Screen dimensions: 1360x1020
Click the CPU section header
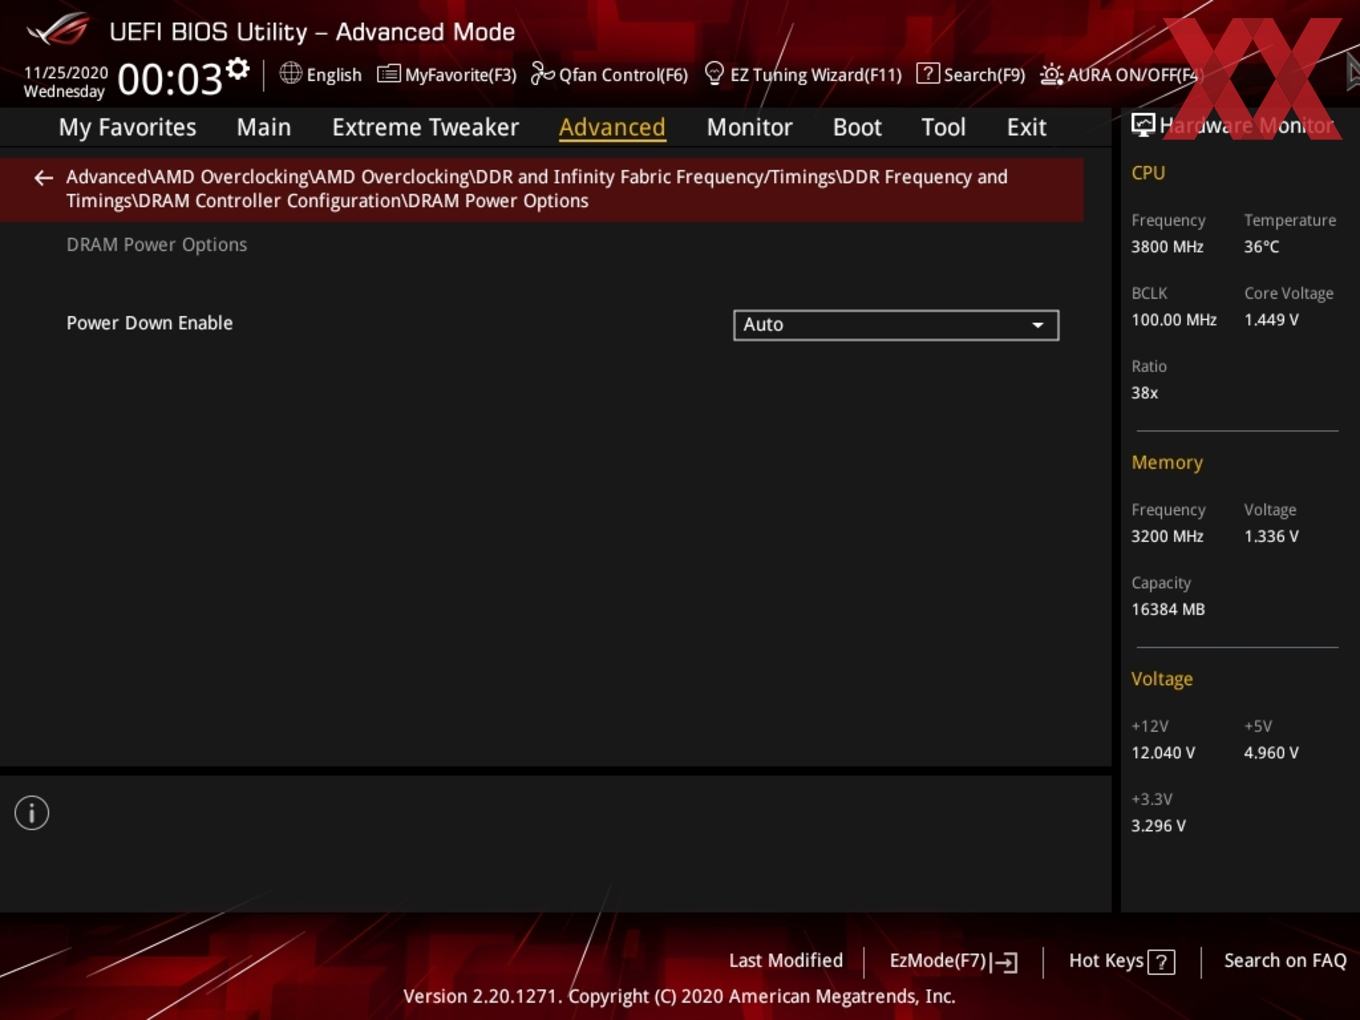coord(1148,172)
